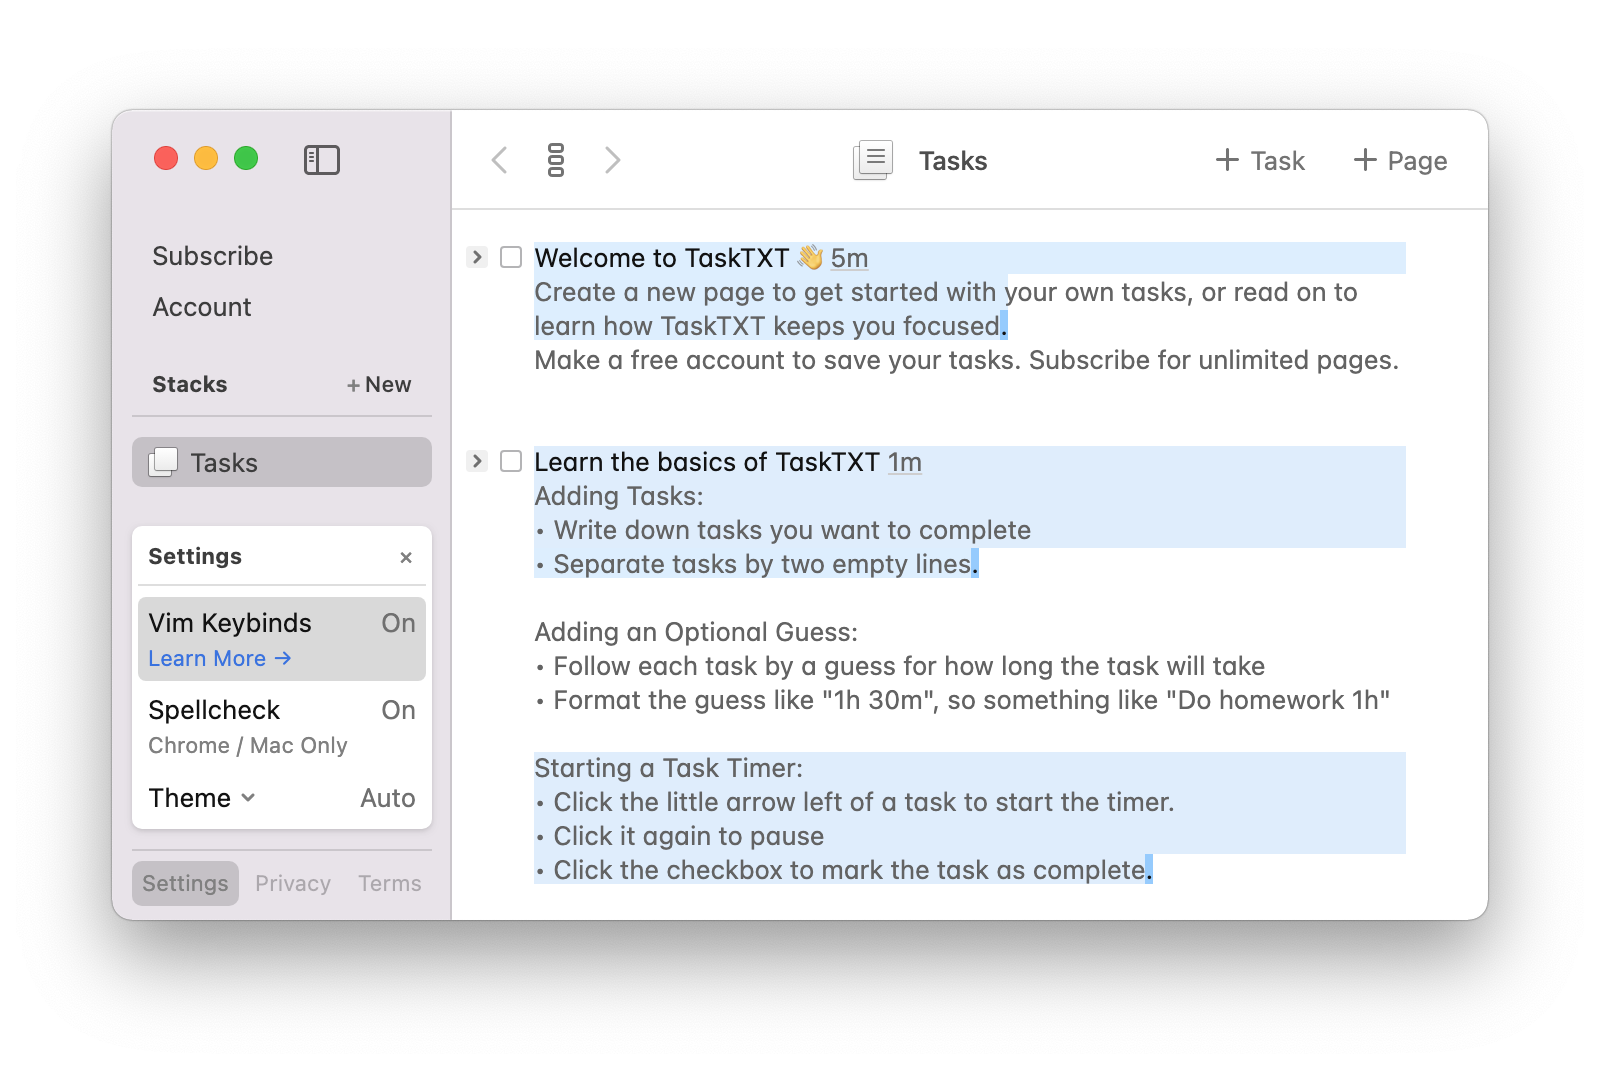Click the 'Adding an Optional Guess:' line
Image resolution: width=1600 pixels, height=1068 pixels.
(696, 632)
